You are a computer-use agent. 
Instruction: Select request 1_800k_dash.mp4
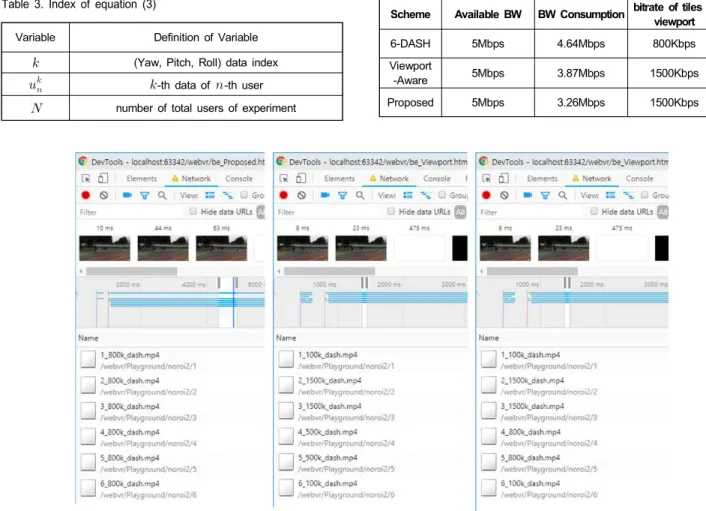pos(171,360)
